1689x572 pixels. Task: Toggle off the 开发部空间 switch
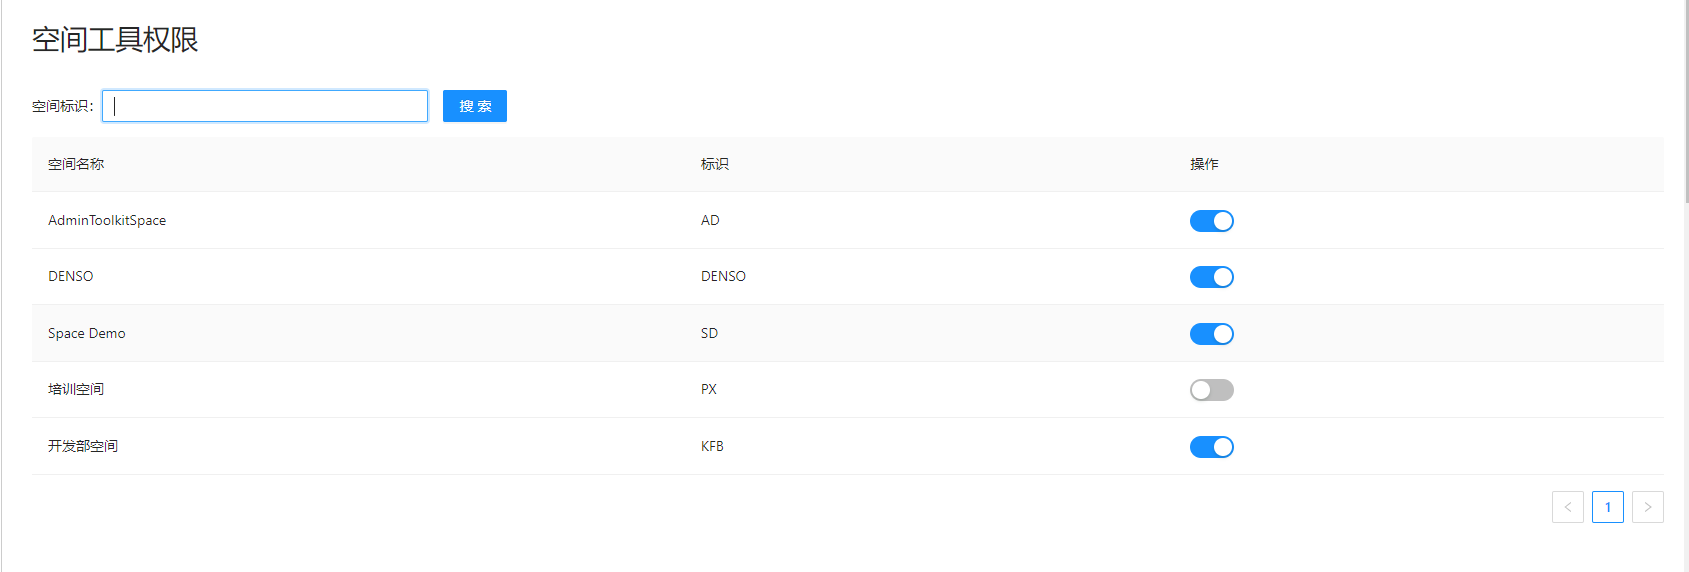(x=1211, y=447)
